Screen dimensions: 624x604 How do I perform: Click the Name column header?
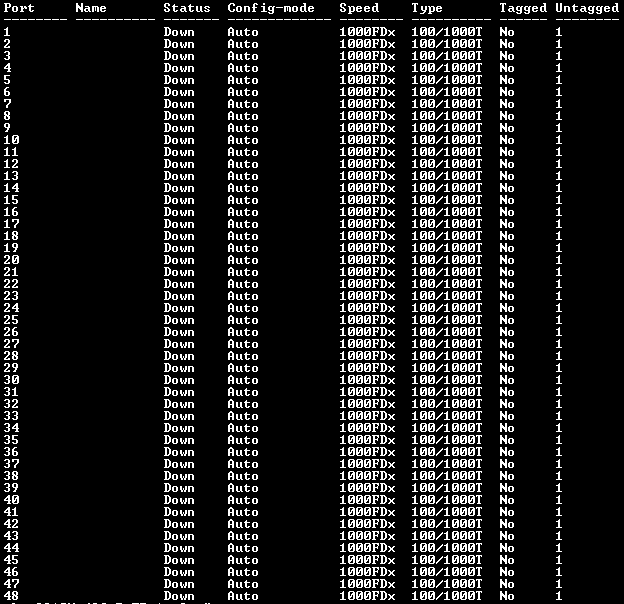tap(91, 8)
